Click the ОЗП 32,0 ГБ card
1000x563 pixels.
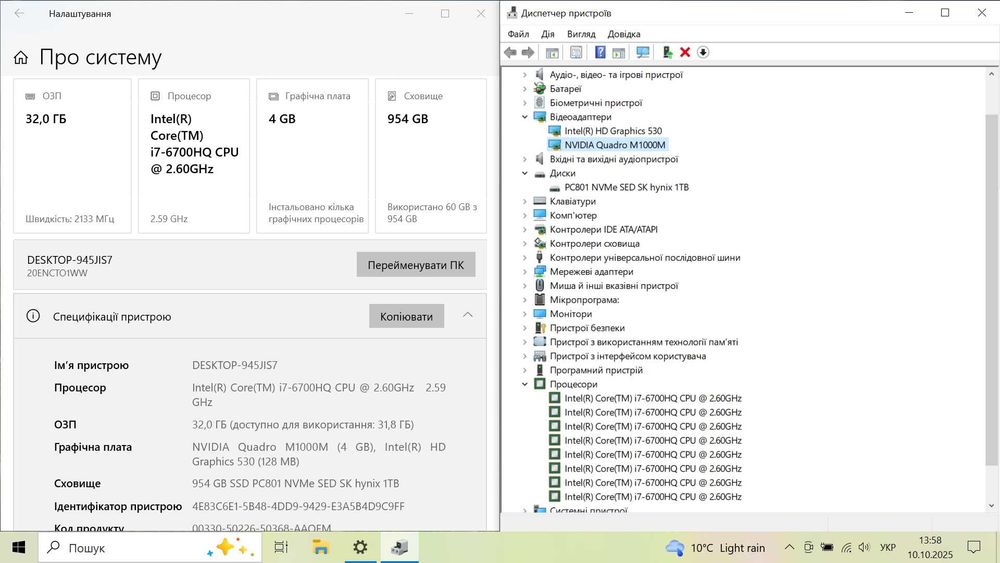[x=72, y=156]
